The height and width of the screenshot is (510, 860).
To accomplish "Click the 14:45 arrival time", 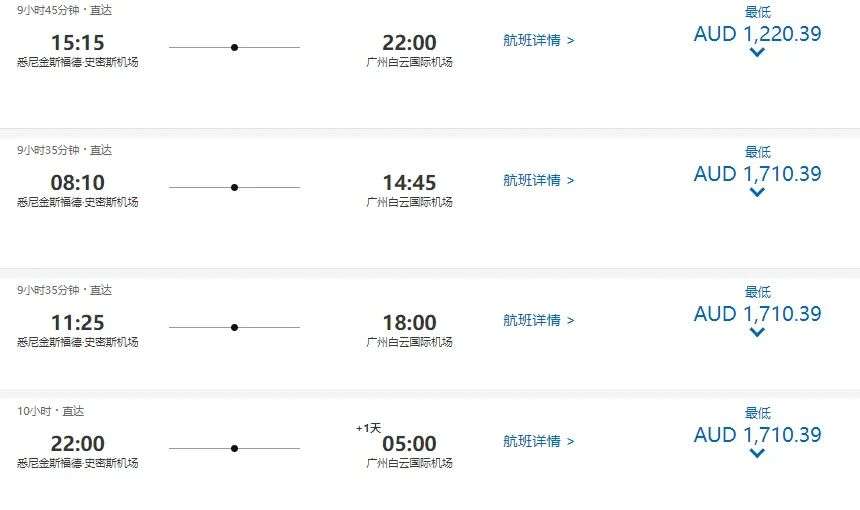I will (x=409, y=183).
